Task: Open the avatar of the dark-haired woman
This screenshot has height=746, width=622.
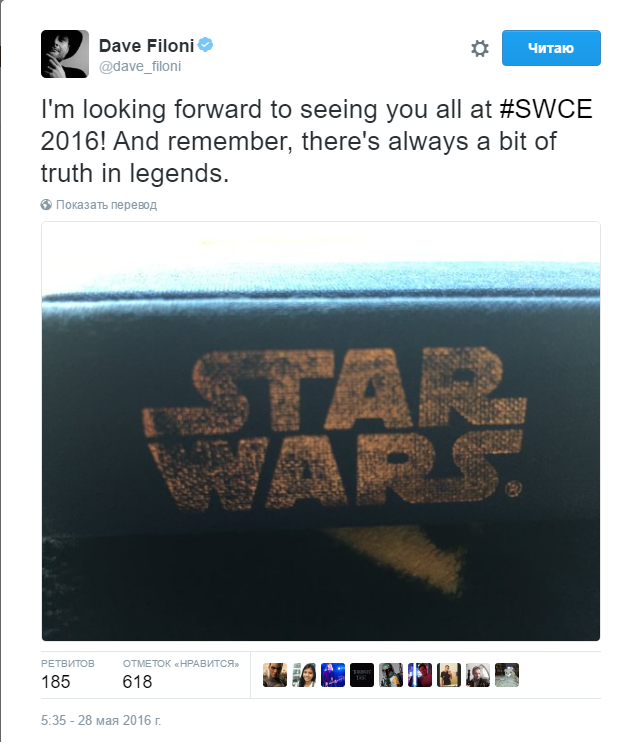Action: [304, 675]
